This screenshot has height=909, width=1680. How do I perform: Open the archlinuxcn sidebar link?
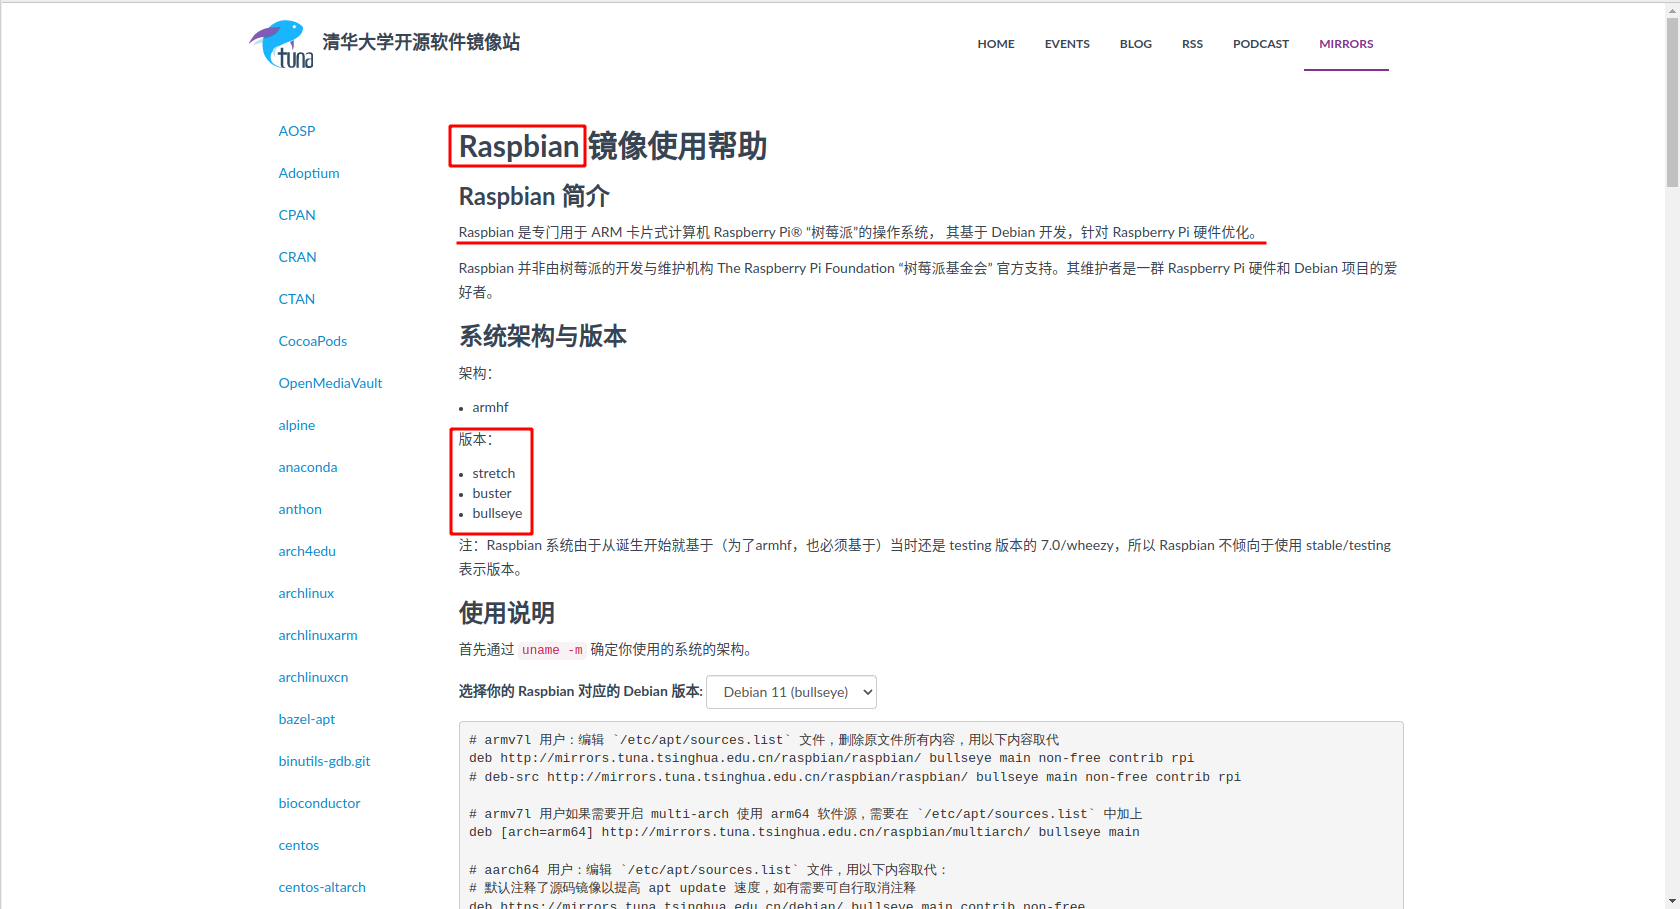314,677
